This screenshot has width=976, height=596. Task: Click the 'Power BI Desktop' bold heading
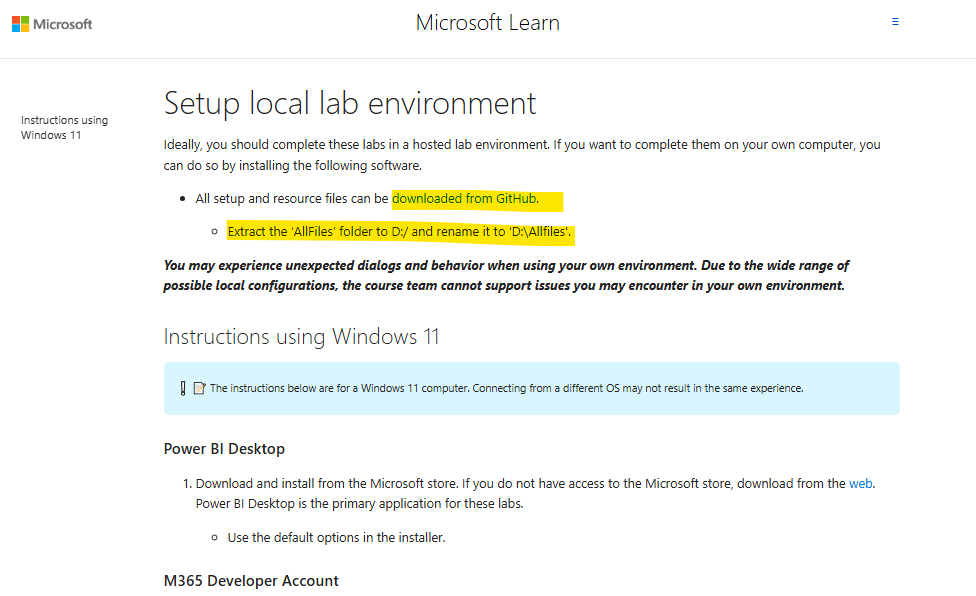tap(224, 448)
